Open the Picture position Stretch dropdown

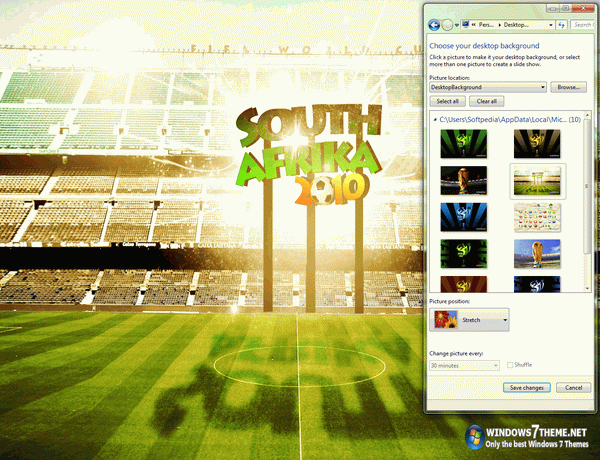(x=469, y=320)
